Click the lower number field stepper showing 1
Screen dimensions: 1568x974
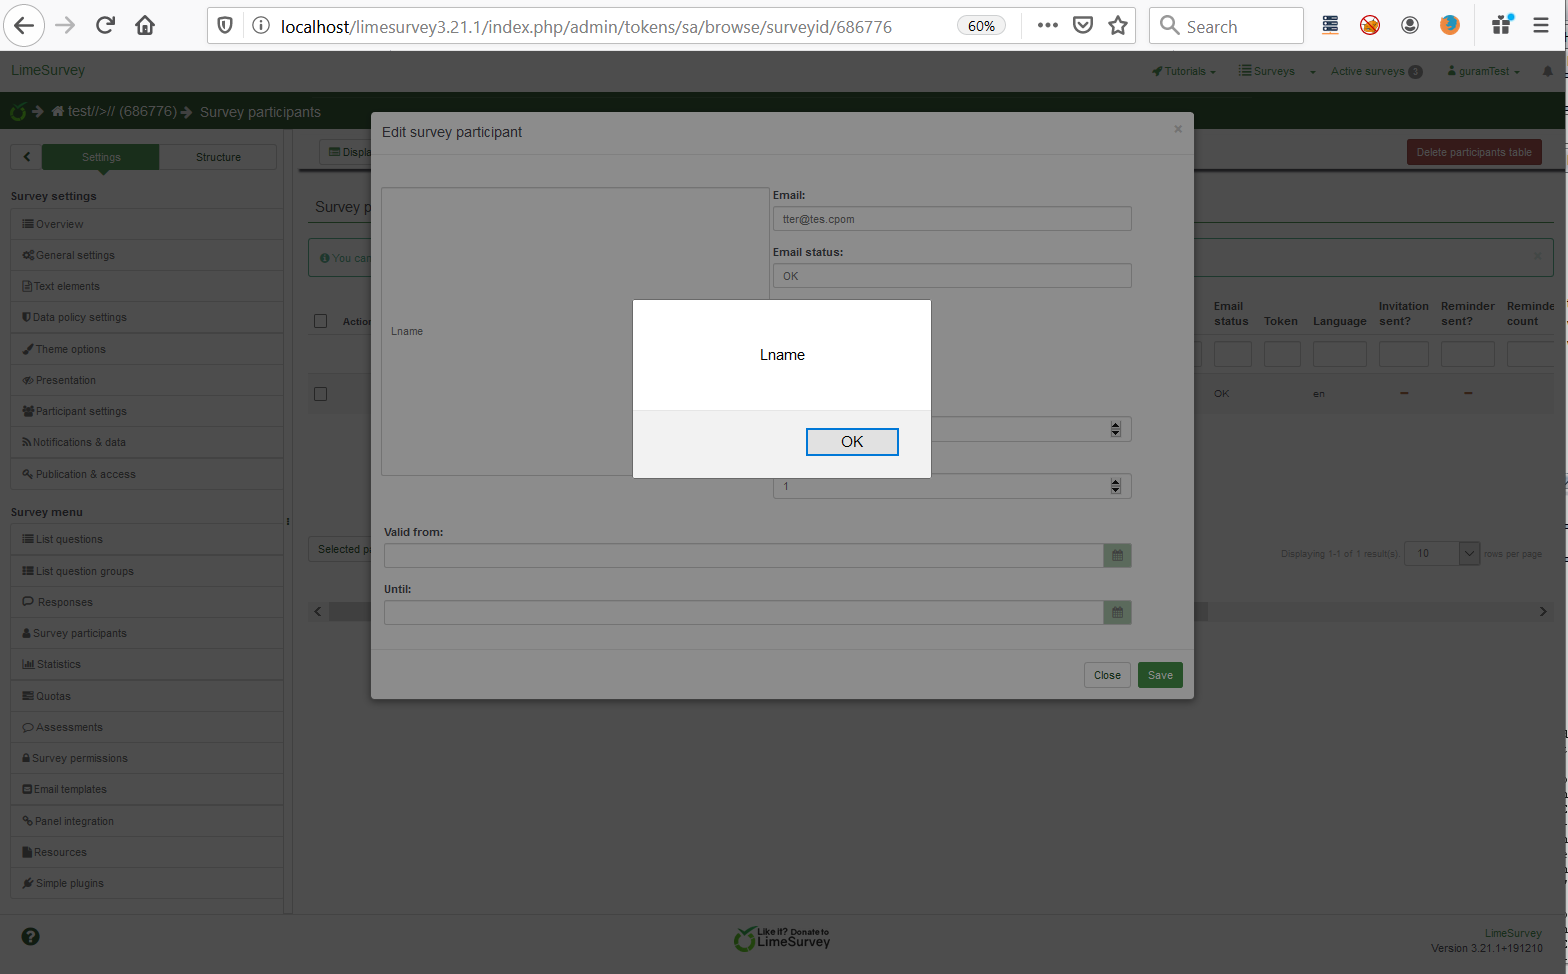click(x=1116, y=486)
